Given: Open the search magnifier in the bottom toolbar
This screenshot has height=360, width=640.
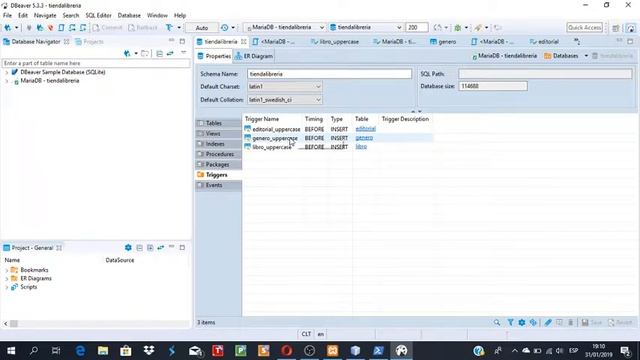Looking at the screenshot, I should (497, 322).
